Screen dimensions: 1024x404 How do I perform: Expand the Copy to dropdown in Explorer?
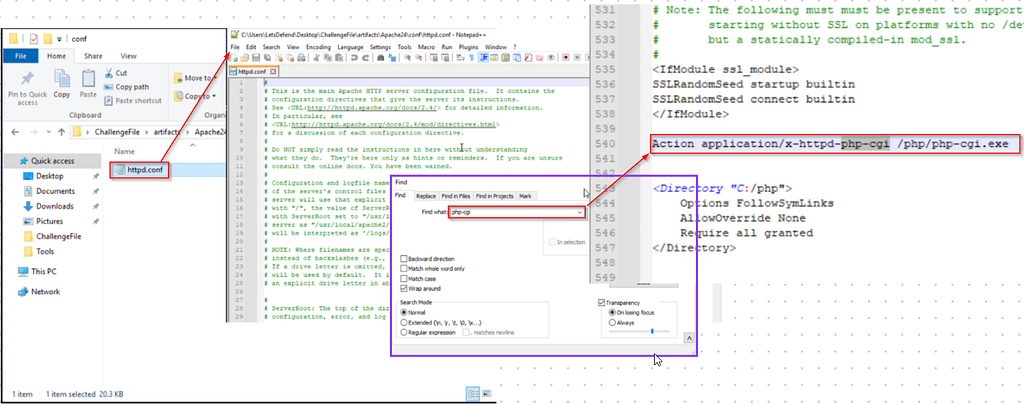(214, 97)
